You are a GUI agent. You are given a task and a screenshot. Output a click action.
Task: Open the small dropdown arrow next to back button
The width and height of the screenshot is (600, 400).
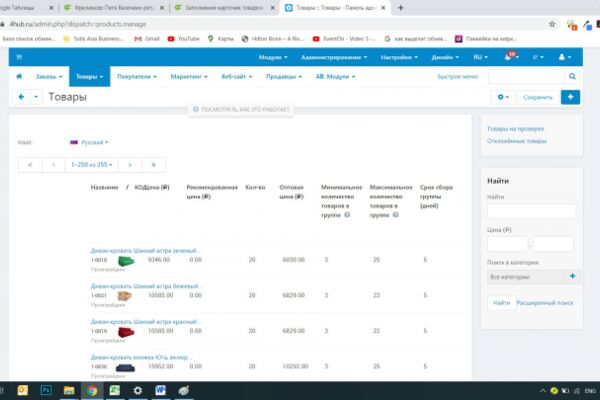click(36, 97)
